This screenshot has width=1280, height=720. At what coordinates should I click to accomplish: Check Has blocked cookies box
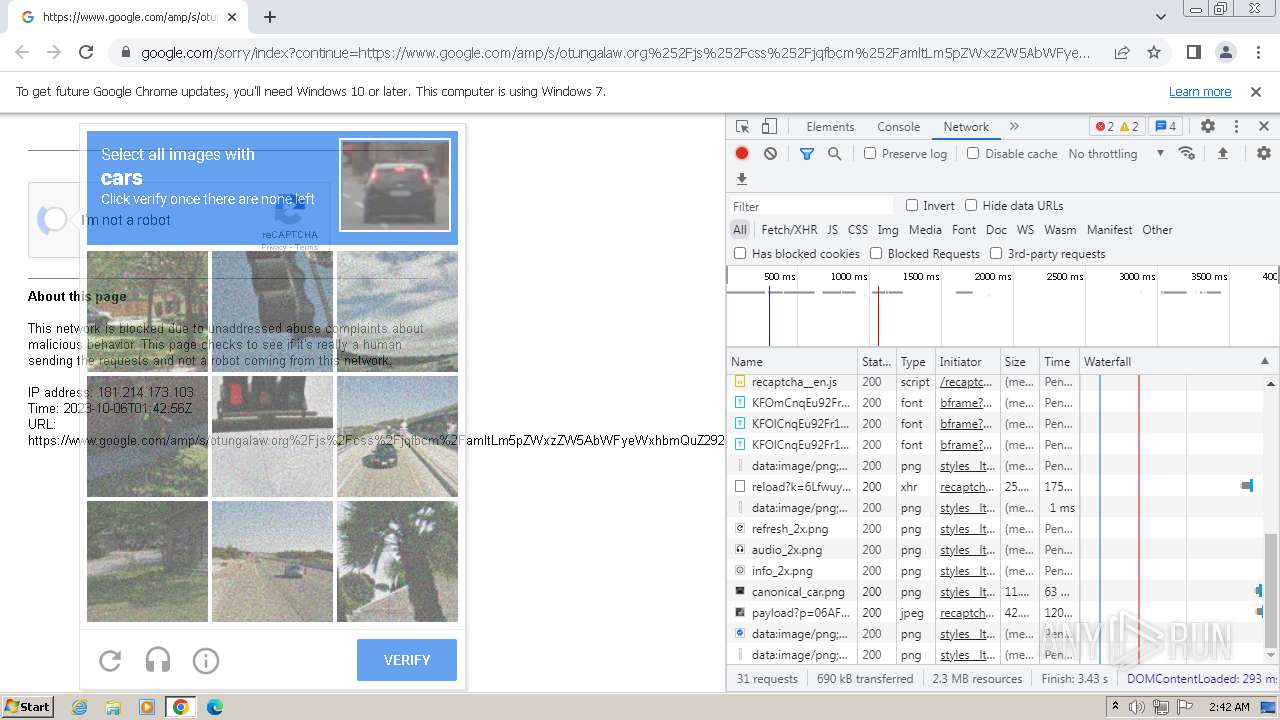740,253
